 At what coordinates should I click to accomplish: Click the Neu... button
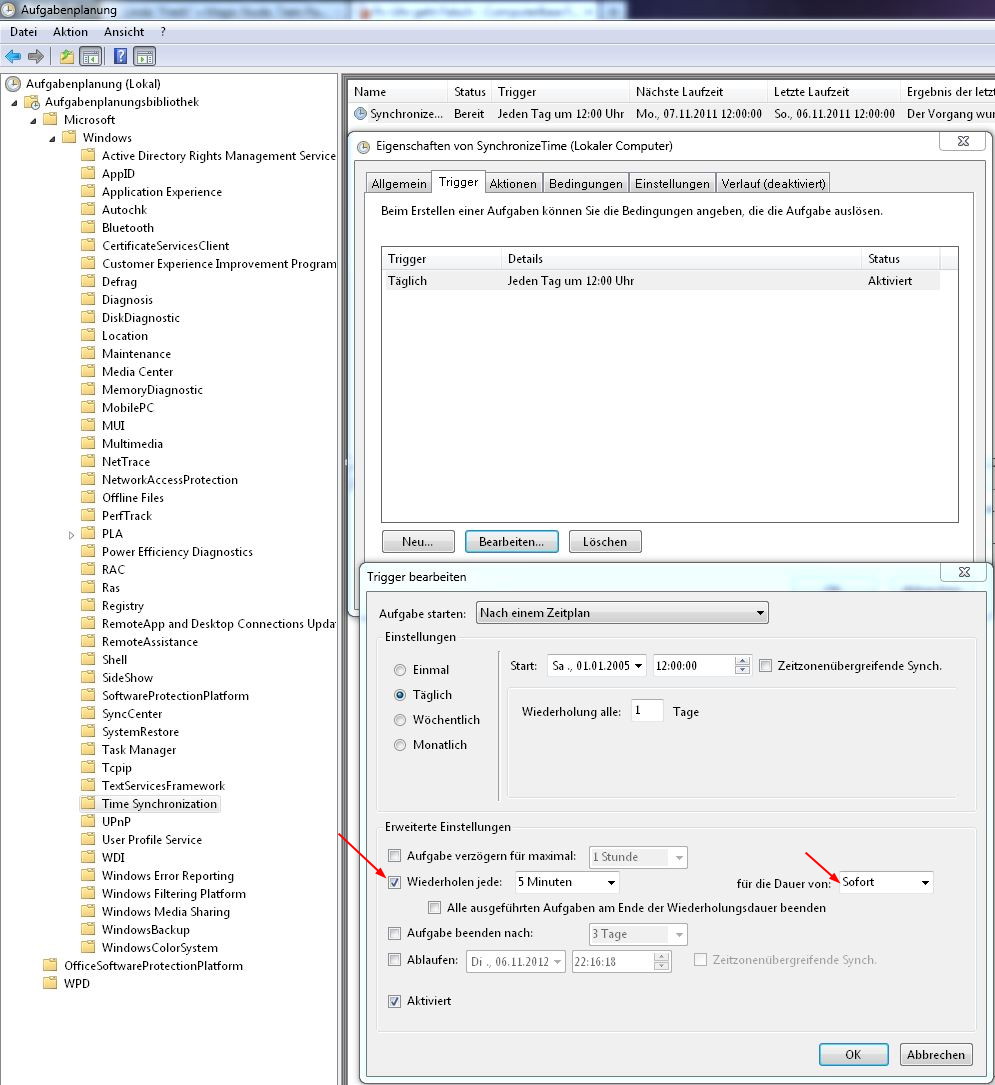[x=418, y=542]
